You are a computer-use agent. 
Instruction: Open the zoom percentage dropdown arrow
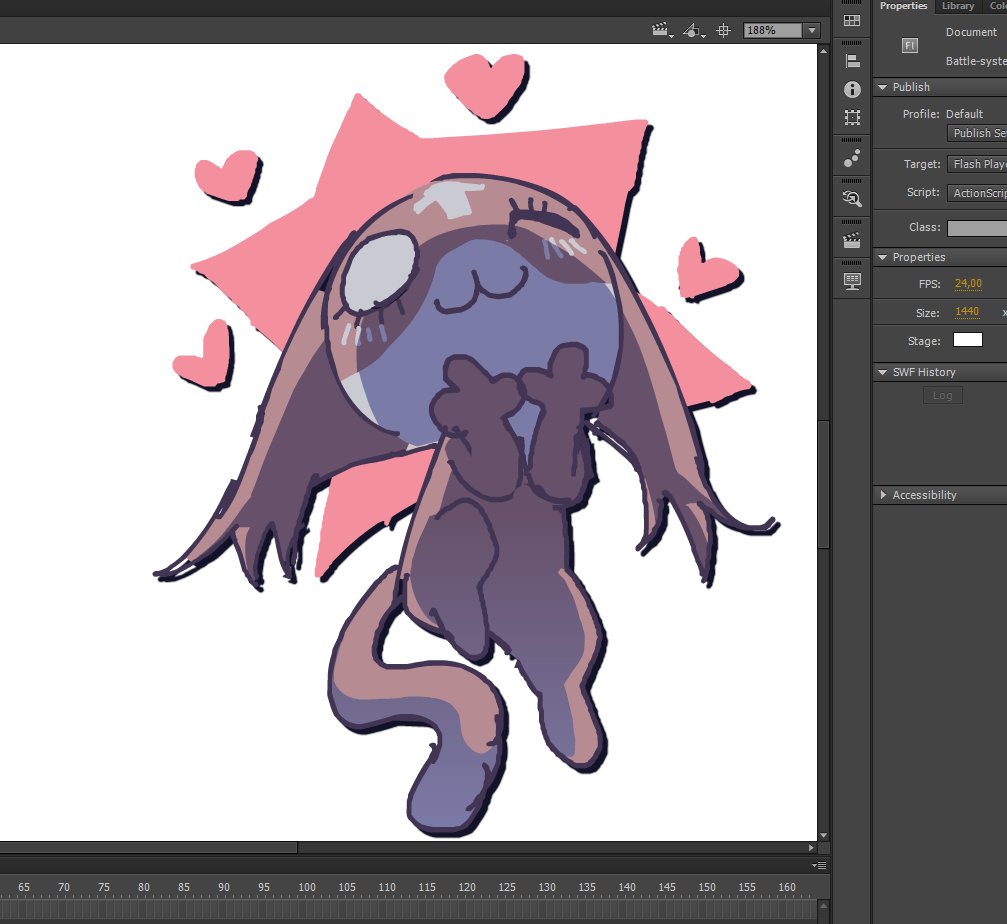coord(812,30)
